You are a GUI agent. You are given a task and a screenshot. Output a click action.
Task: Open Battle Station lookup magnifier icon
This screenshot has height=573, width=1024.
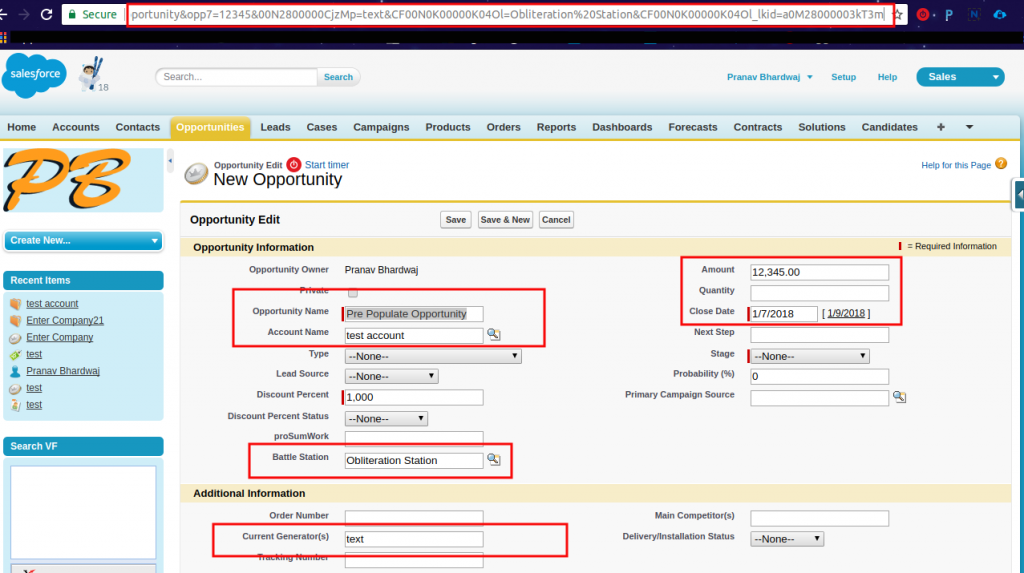(494, 459)
